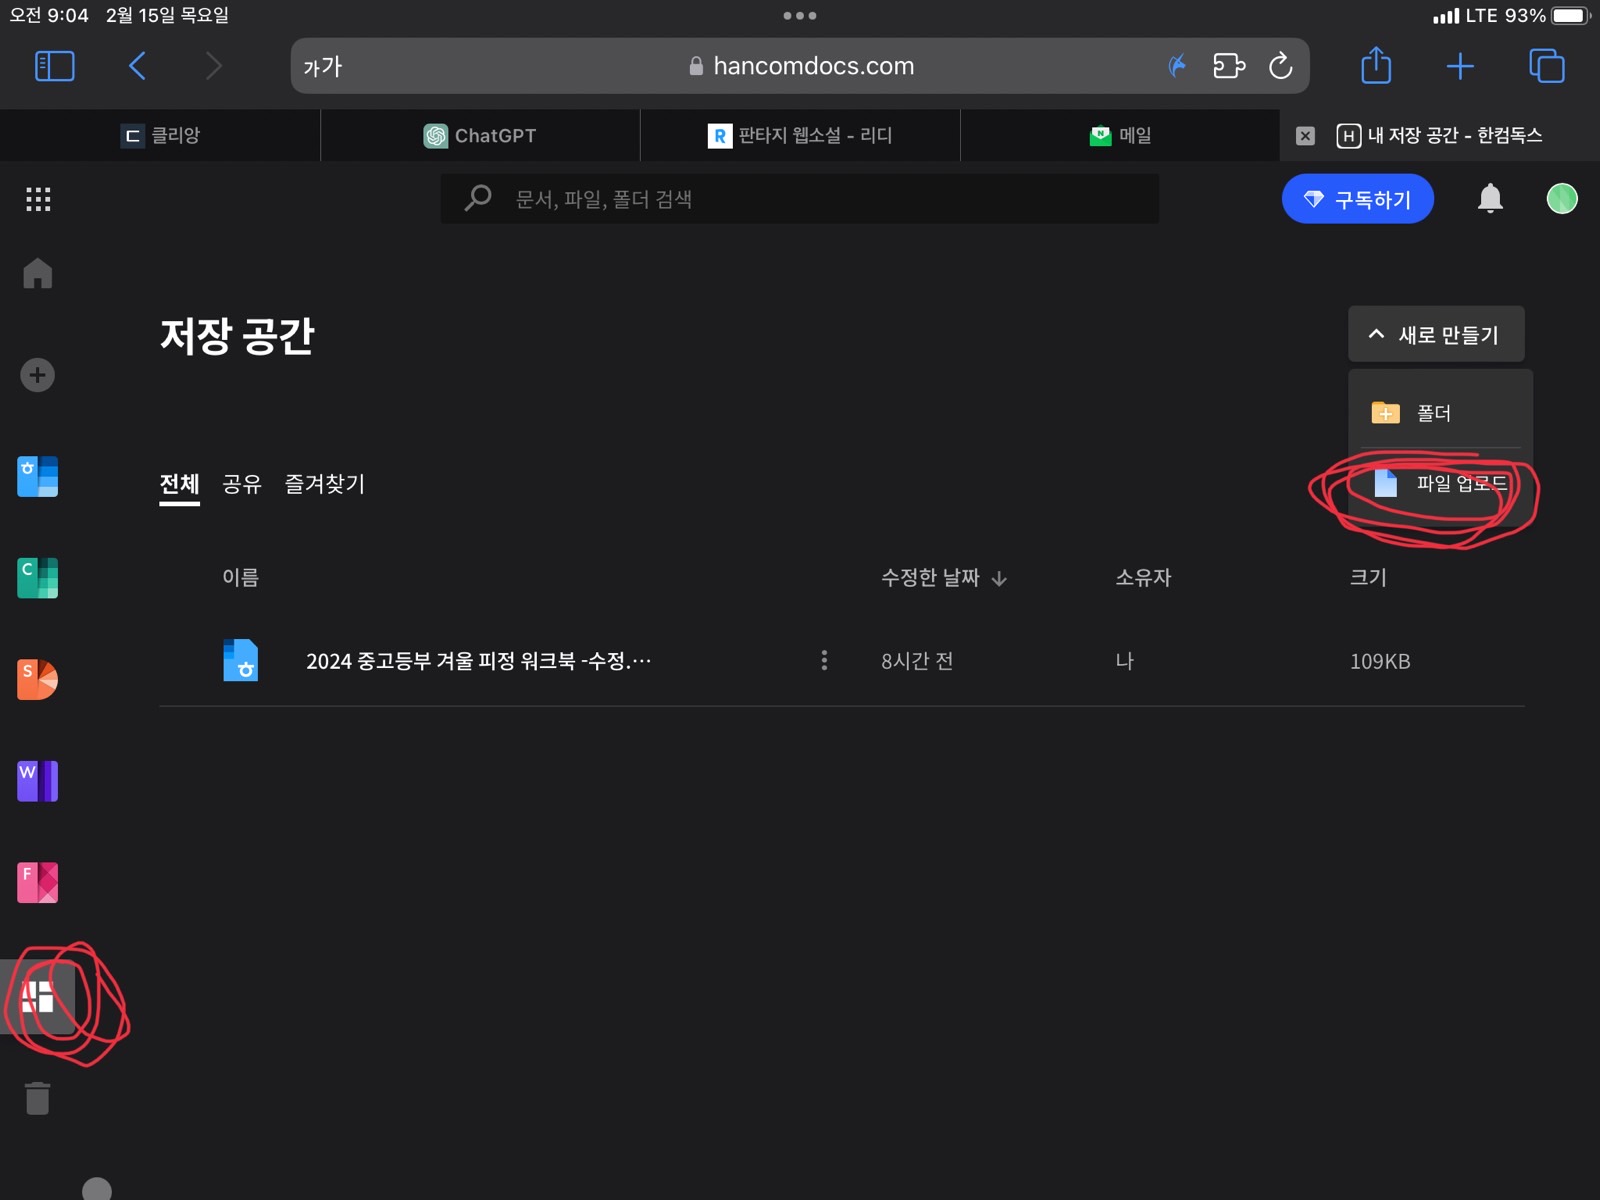
Task: Open the Trash icon at sidebar bottom
Action: pos(37,1097)
